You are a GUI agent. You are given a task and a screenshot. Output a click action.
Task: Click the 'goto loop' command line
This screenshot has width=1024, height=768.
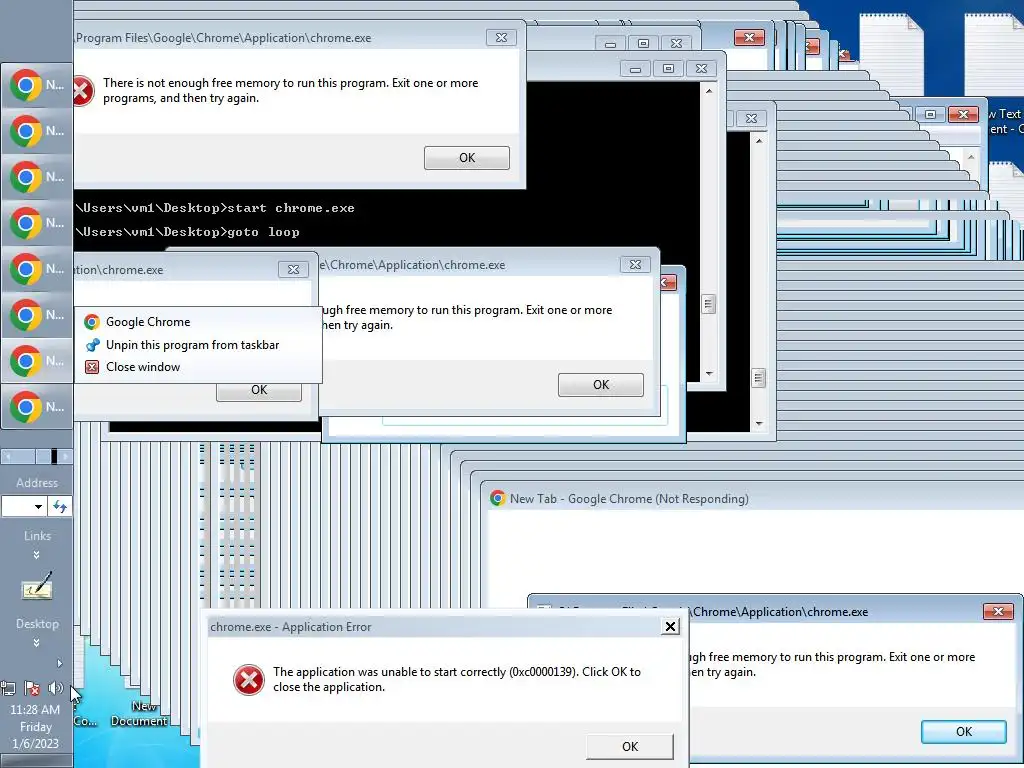click(x=188, y=232)
